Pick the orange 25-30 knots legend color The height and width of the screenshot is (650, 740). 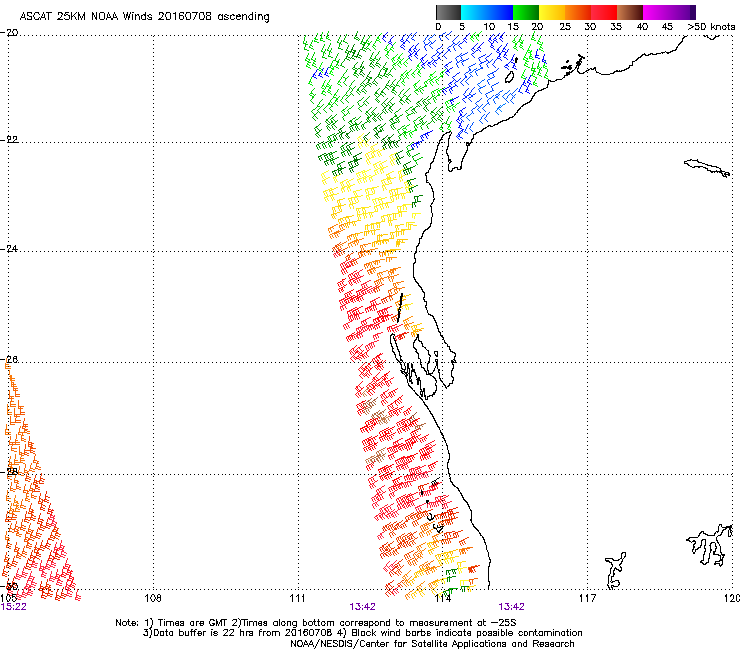coord(578,12)
